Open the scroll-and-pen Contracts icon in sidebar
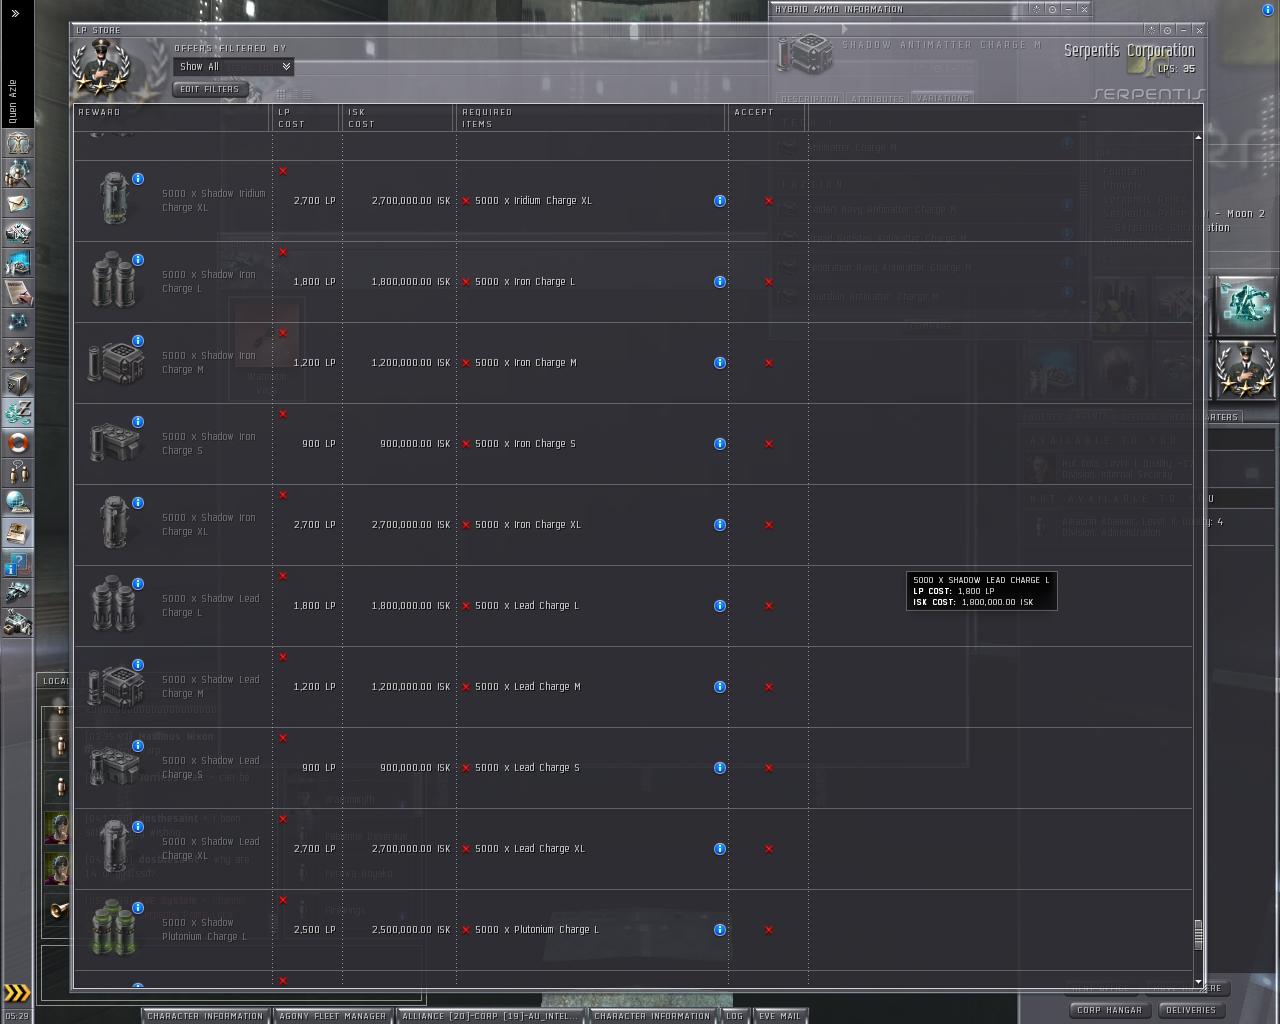 tap(18, 293)
